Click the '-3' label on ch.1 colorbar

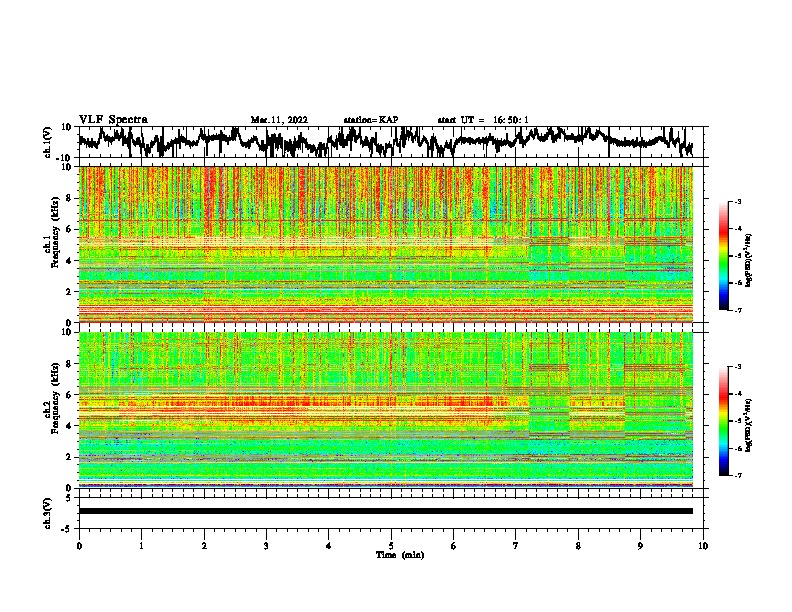click(x=738, y=201)
